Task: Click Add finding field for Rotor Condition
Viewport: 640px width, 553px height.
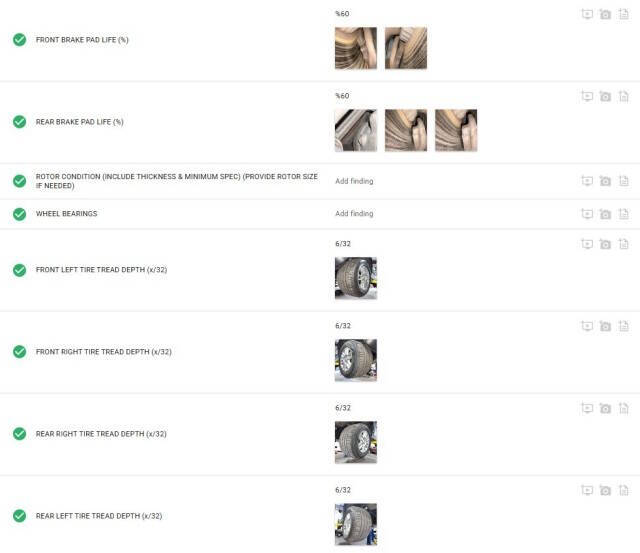Action: coord(354,181)
